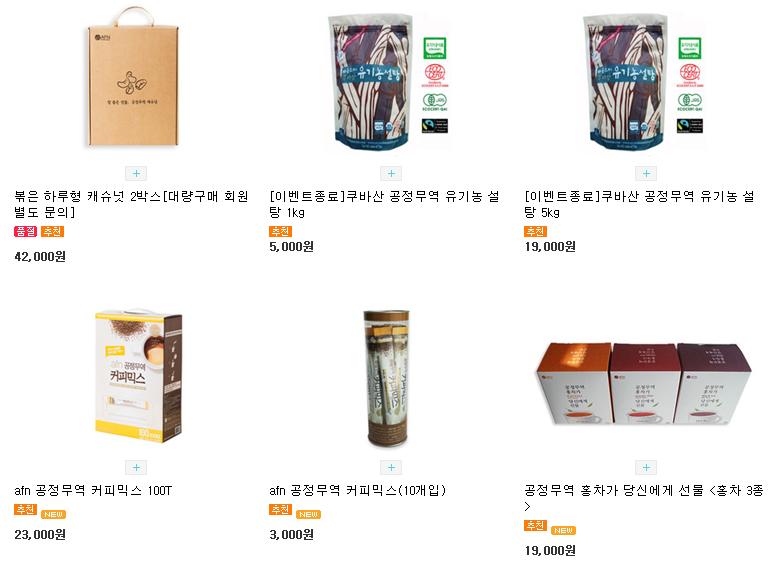Open the 쿠바산 공정무역 유기농 설탕 5kg link
Screen dimensions: 770x561
pyautogui.click(x=639, y=204)
